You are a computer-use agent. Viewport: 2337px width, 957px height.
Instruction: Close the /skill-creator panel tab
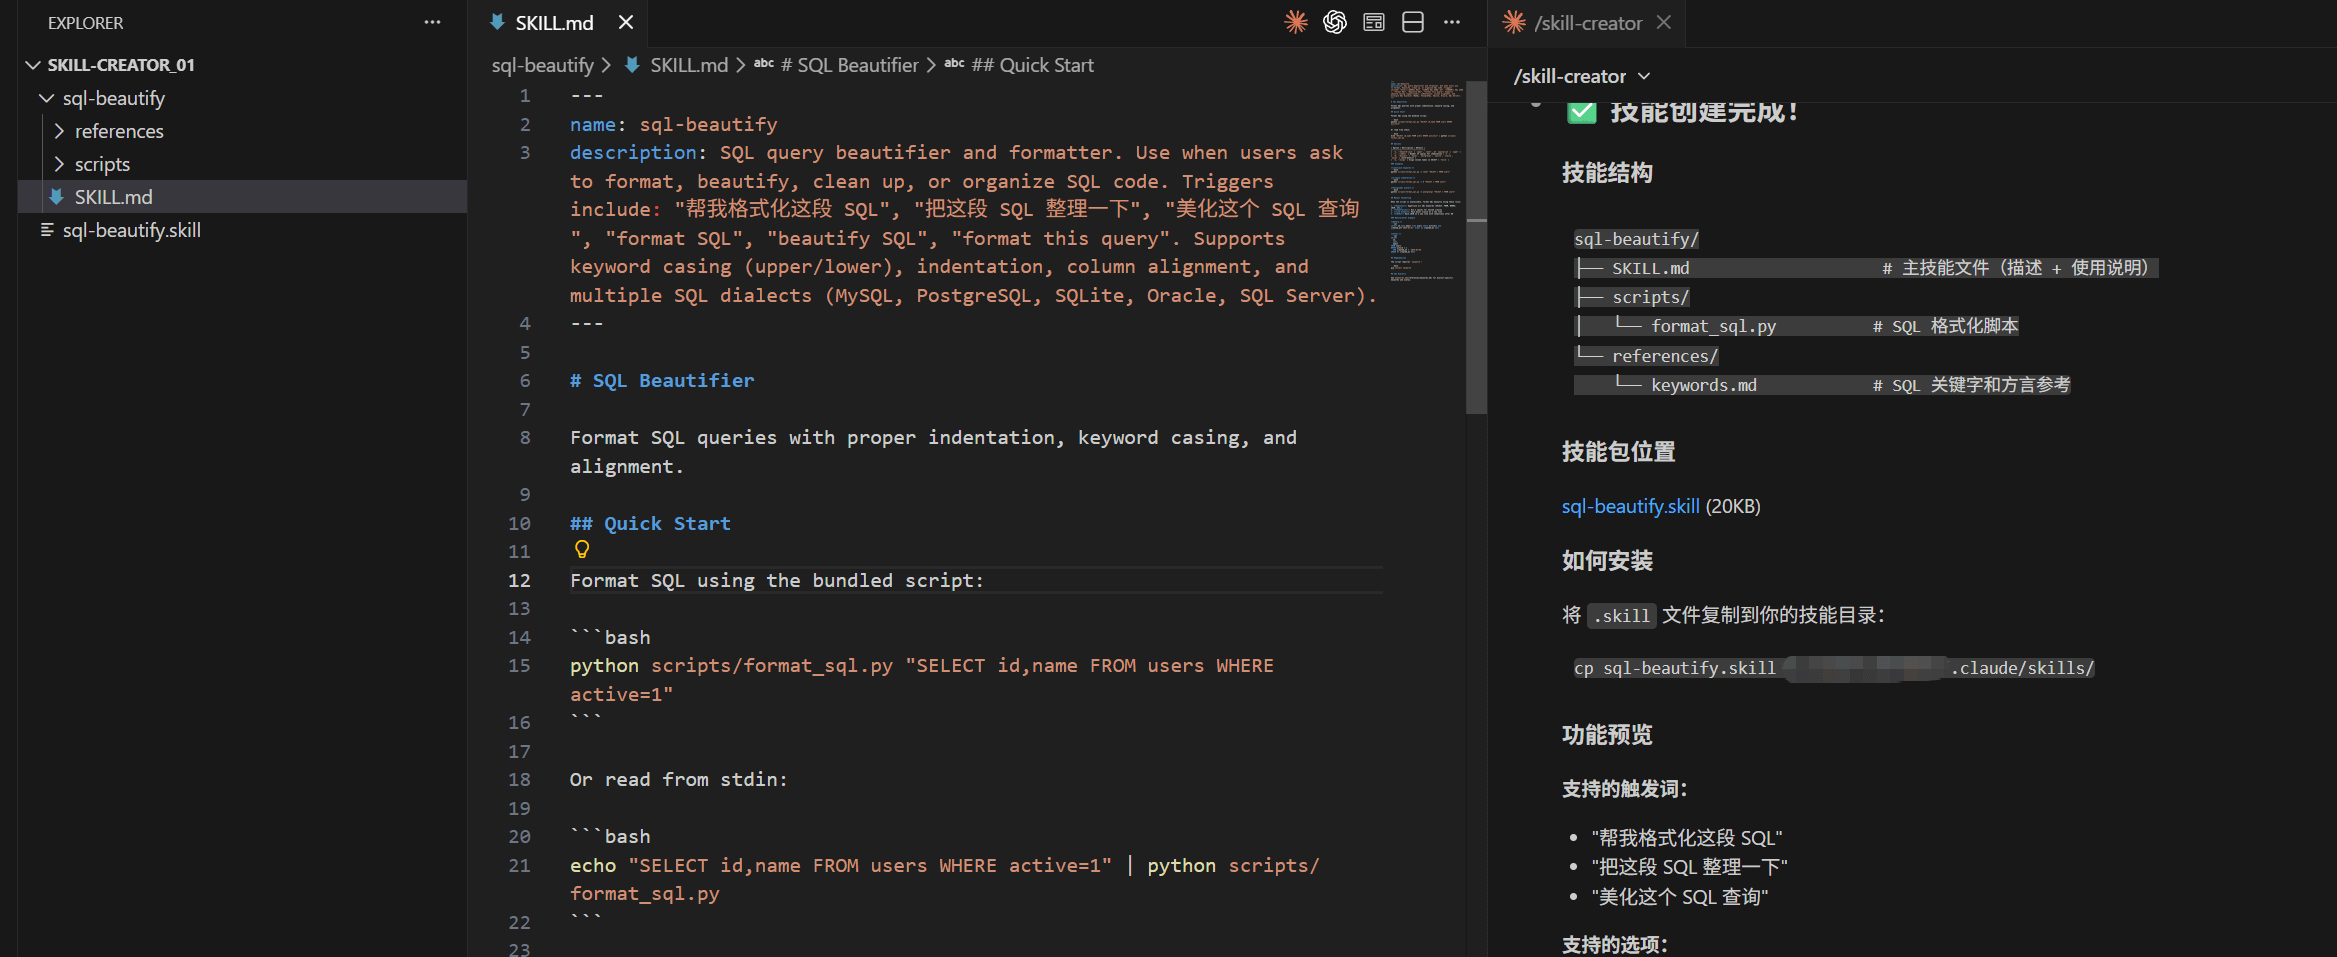[x=1664, y=22]
